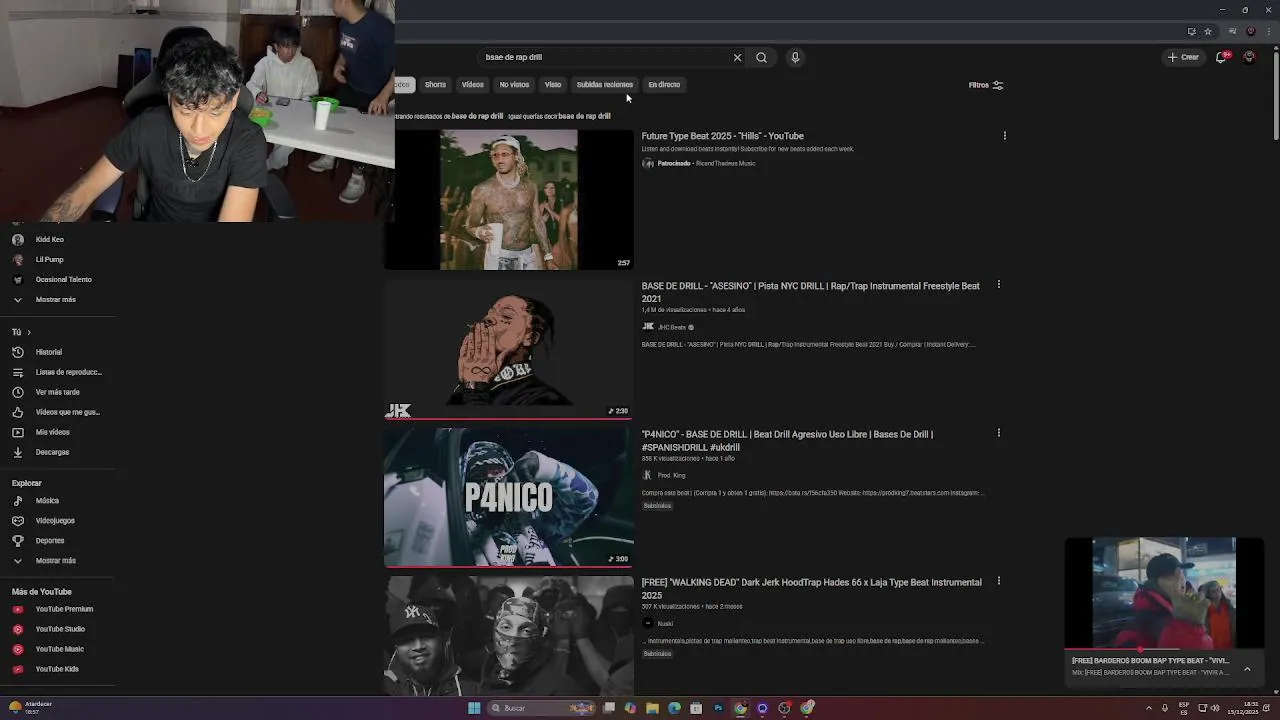1280x720 pixels.
Task: Open YouTube account avatar menu
Action: [x=1249, y=57]
